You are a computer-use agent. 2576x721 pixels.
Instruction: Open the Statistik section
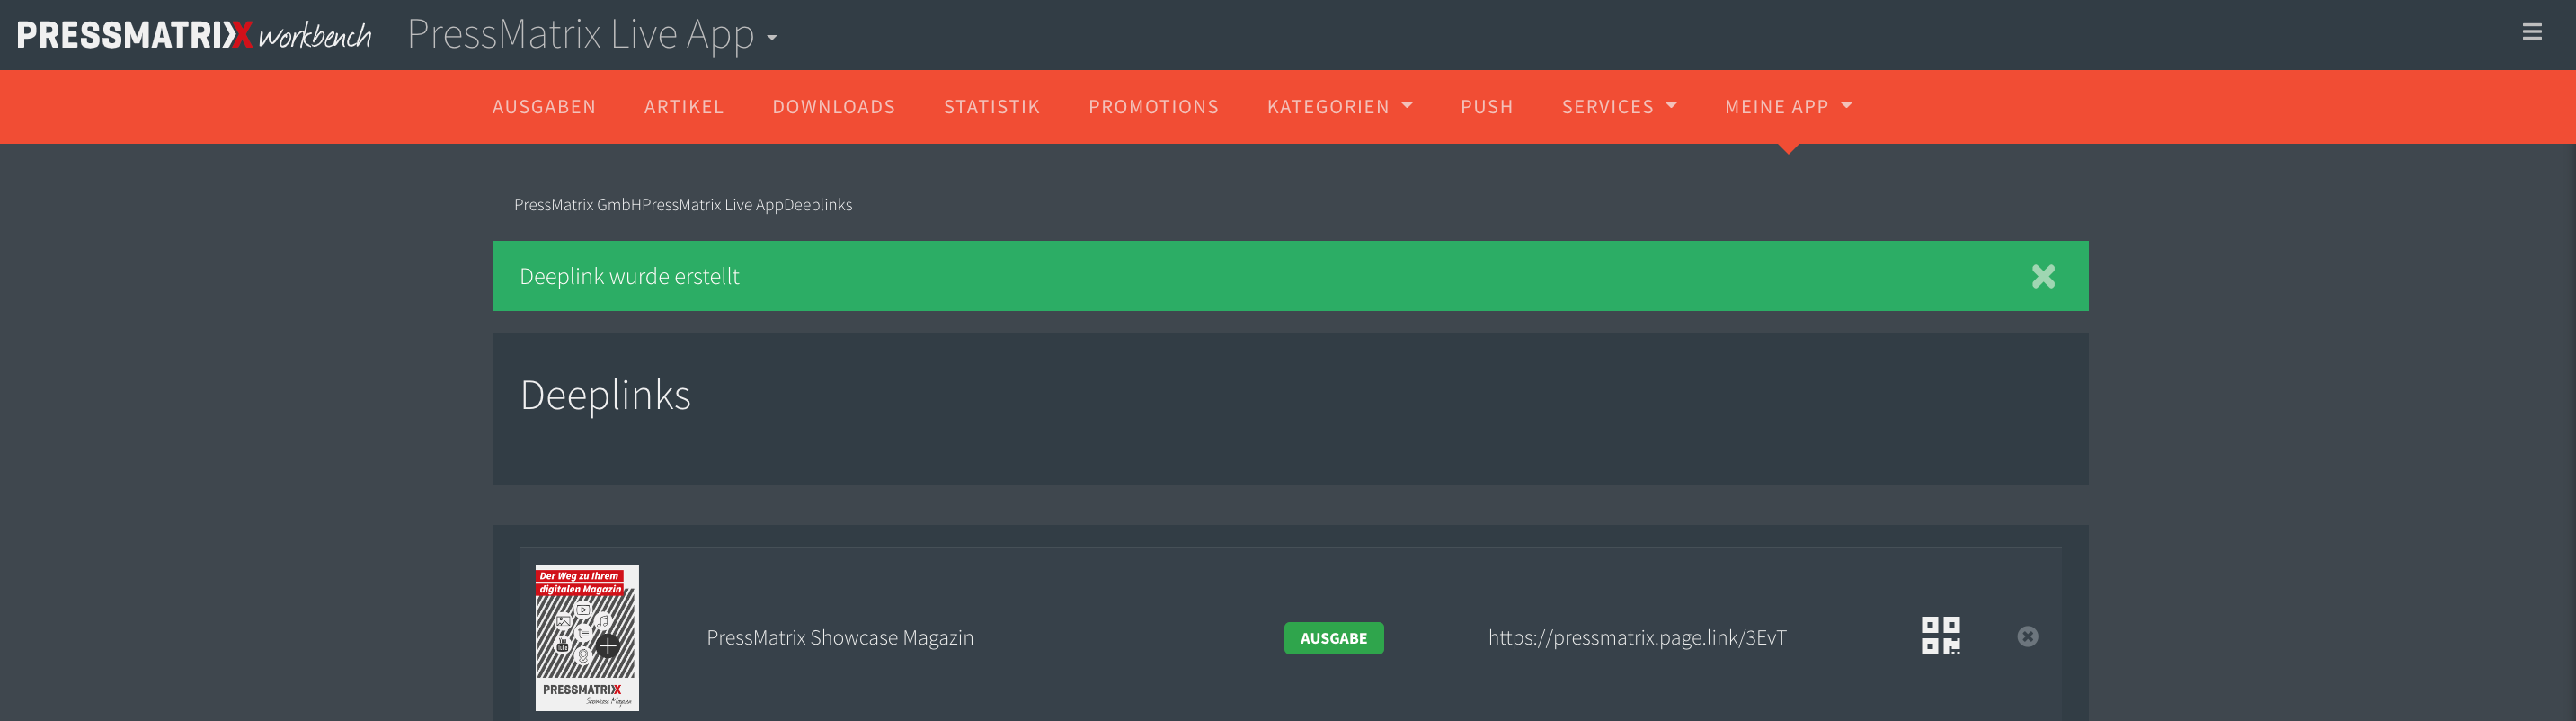tap(992, 107)
